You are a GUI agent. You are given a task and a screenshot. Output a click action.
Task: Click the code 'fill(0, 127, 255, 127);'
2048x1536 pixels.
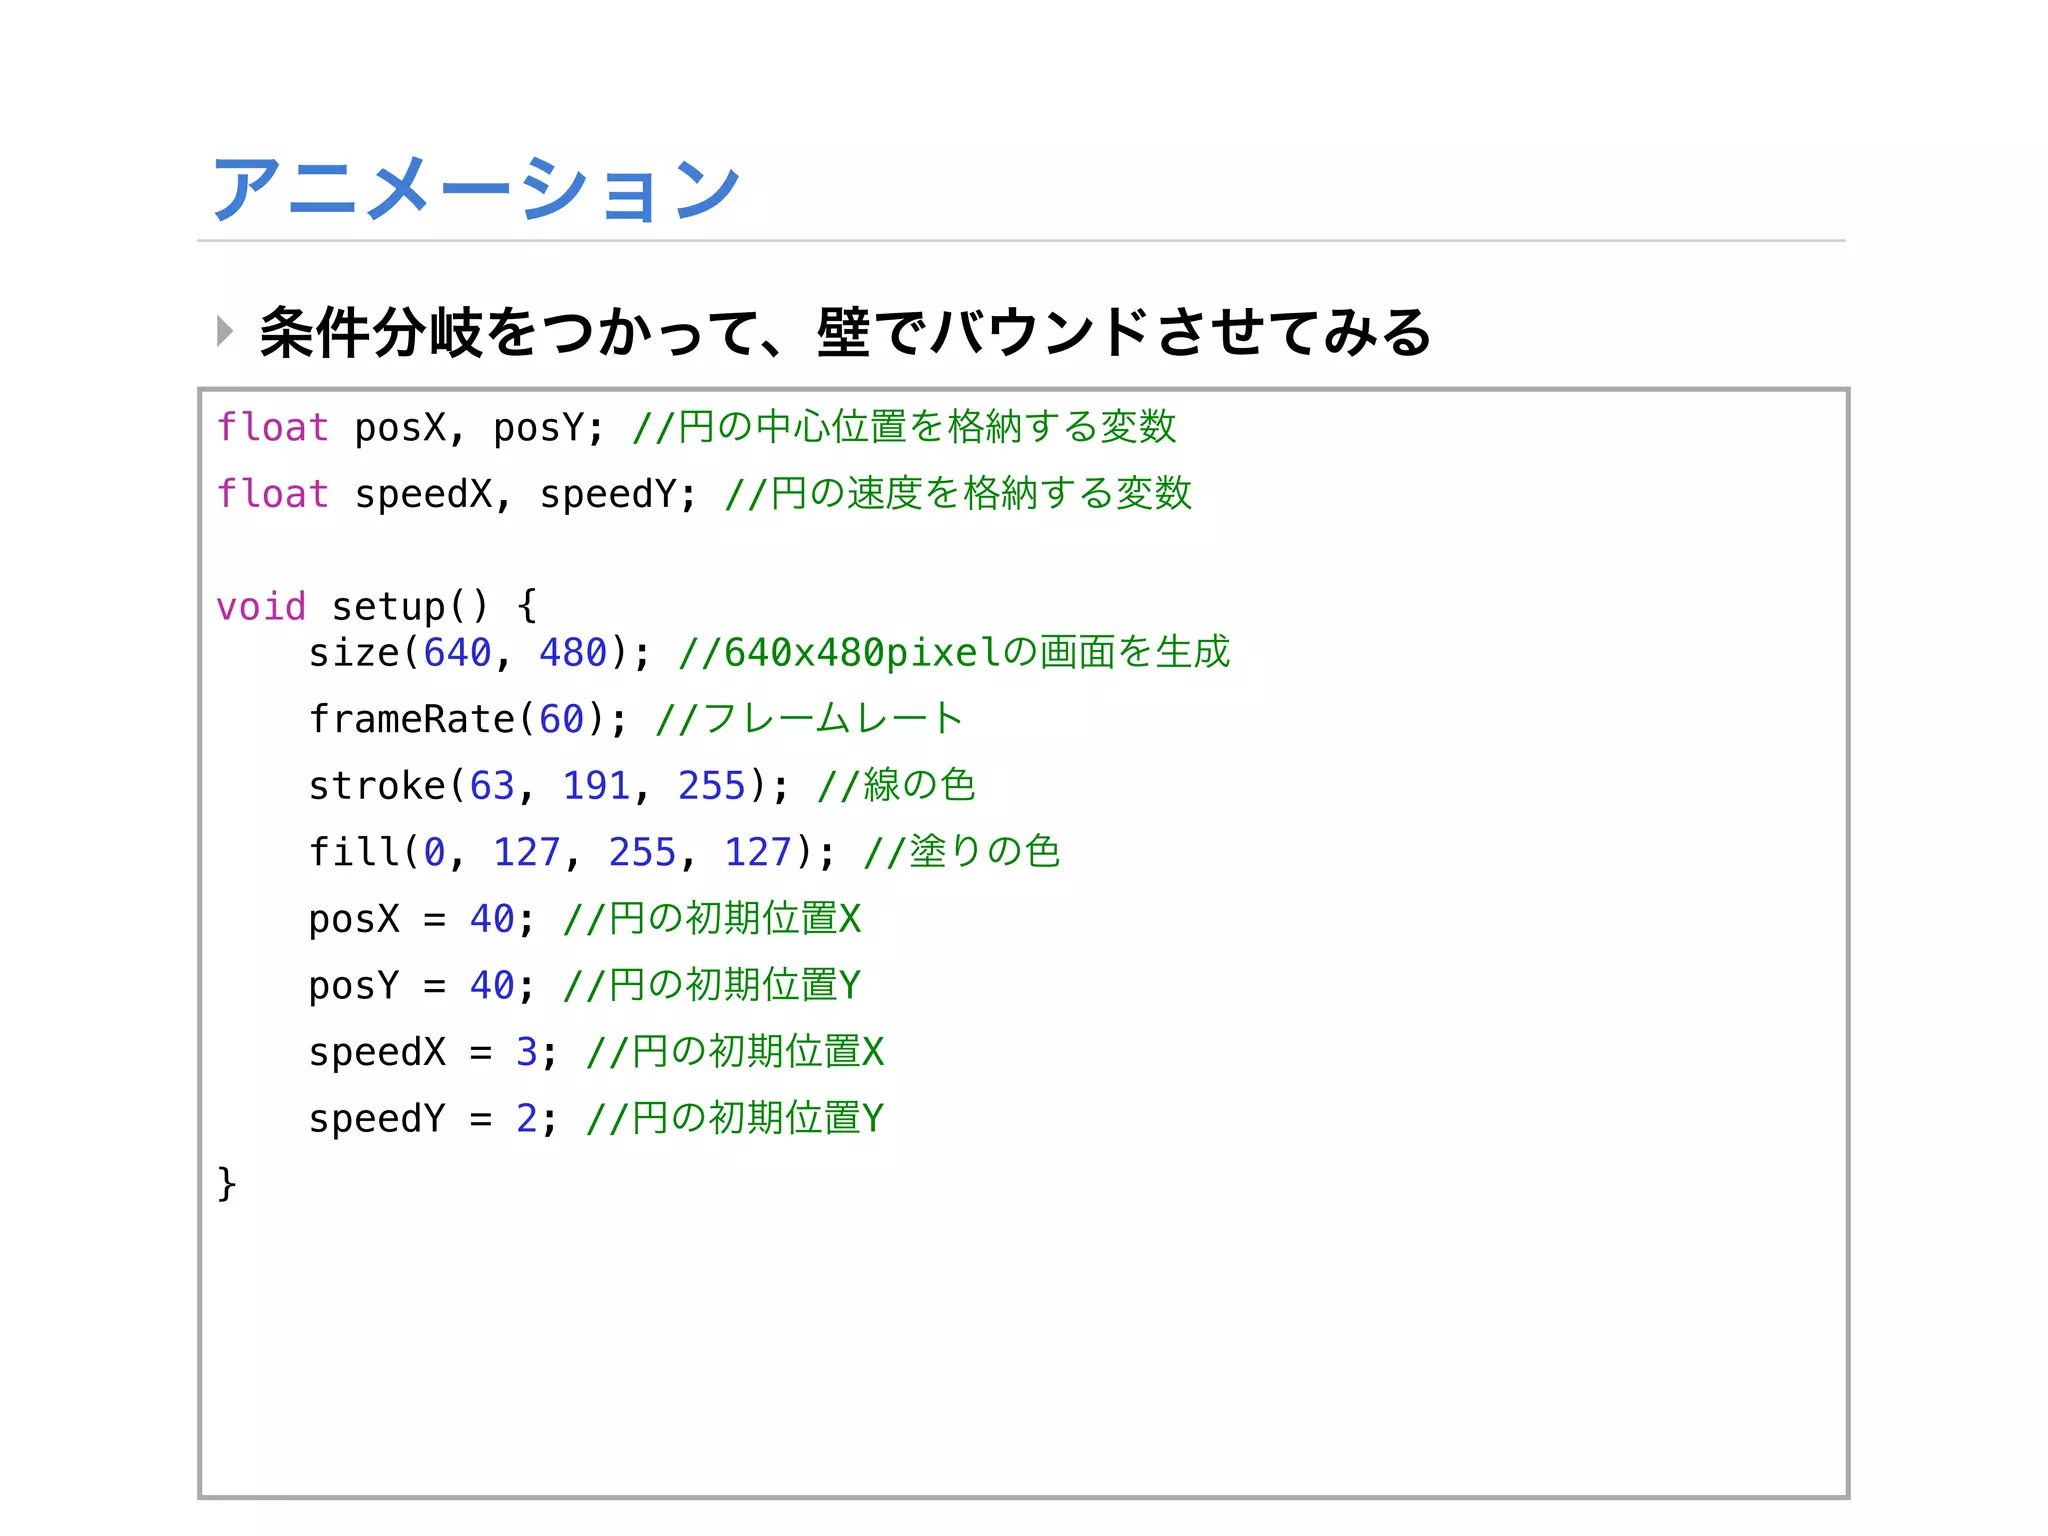tap(572, 852)
